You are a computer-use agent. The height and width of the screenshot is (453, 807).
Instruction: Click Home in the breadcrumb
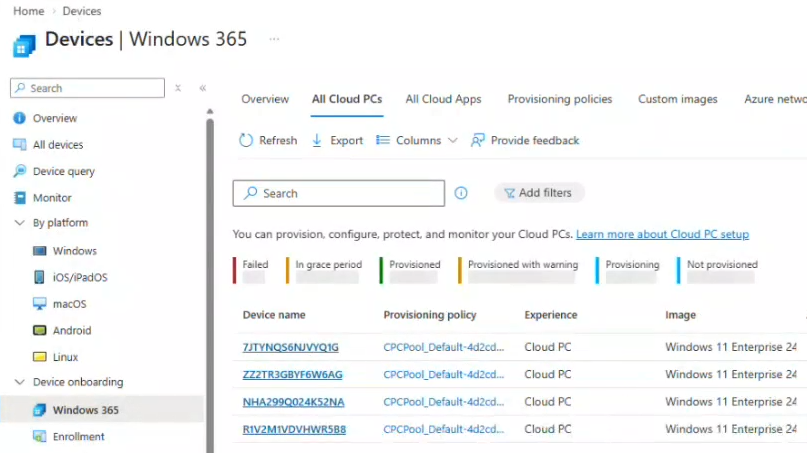pyautogui.click(x=29, y=11)
